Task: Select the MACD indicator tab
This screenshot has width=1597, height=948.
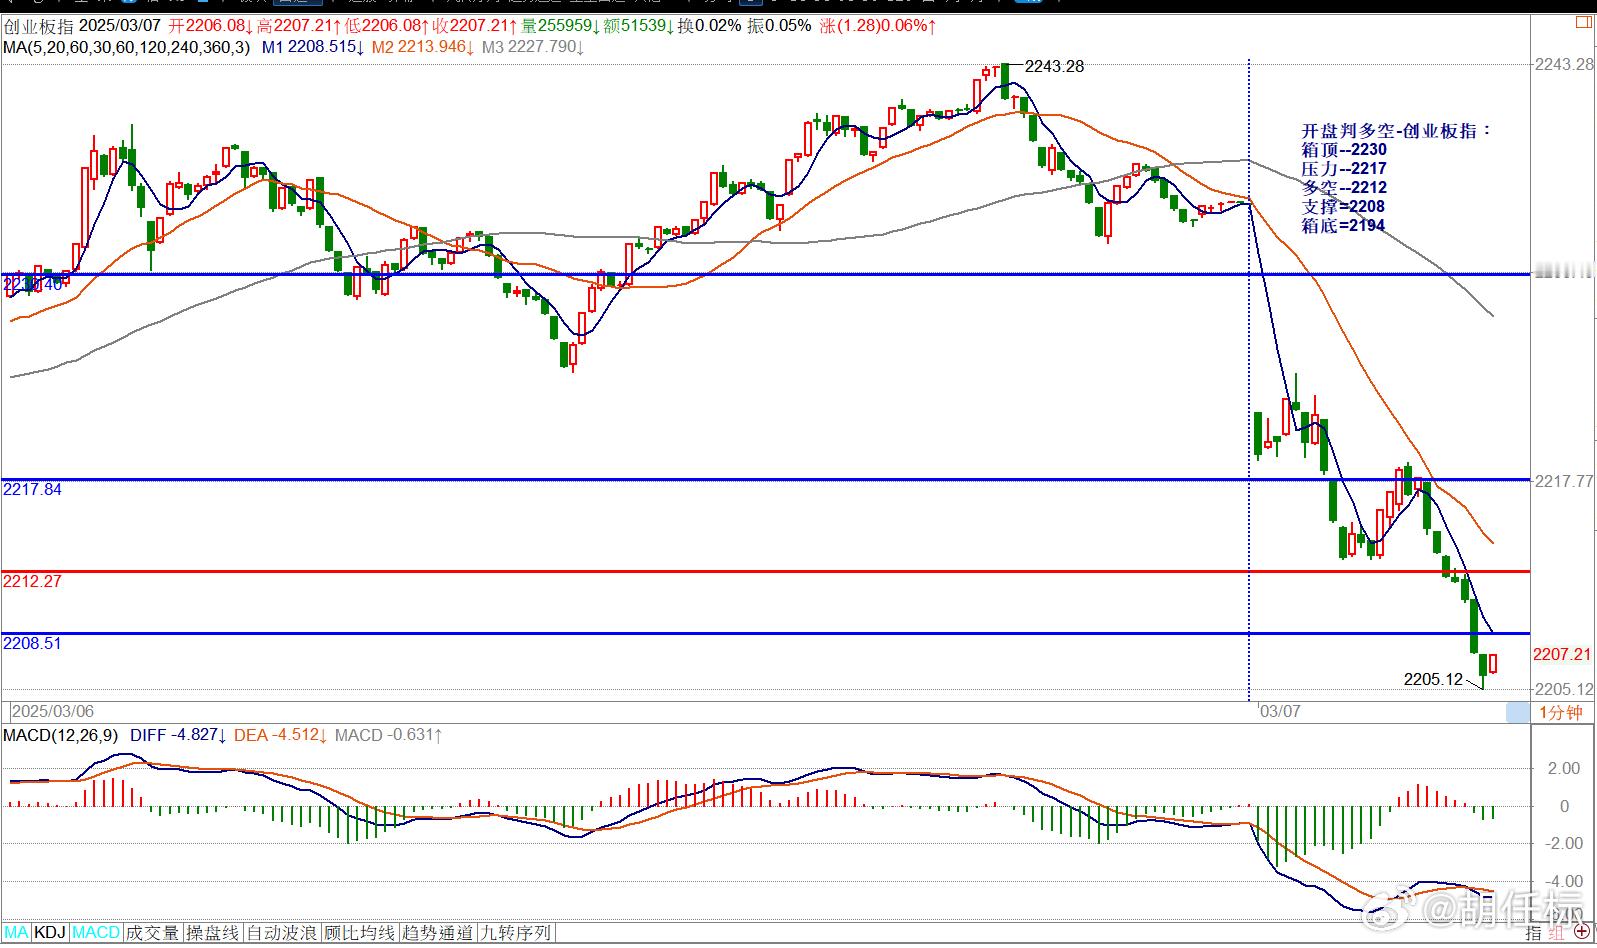Action: pos(96,932)
